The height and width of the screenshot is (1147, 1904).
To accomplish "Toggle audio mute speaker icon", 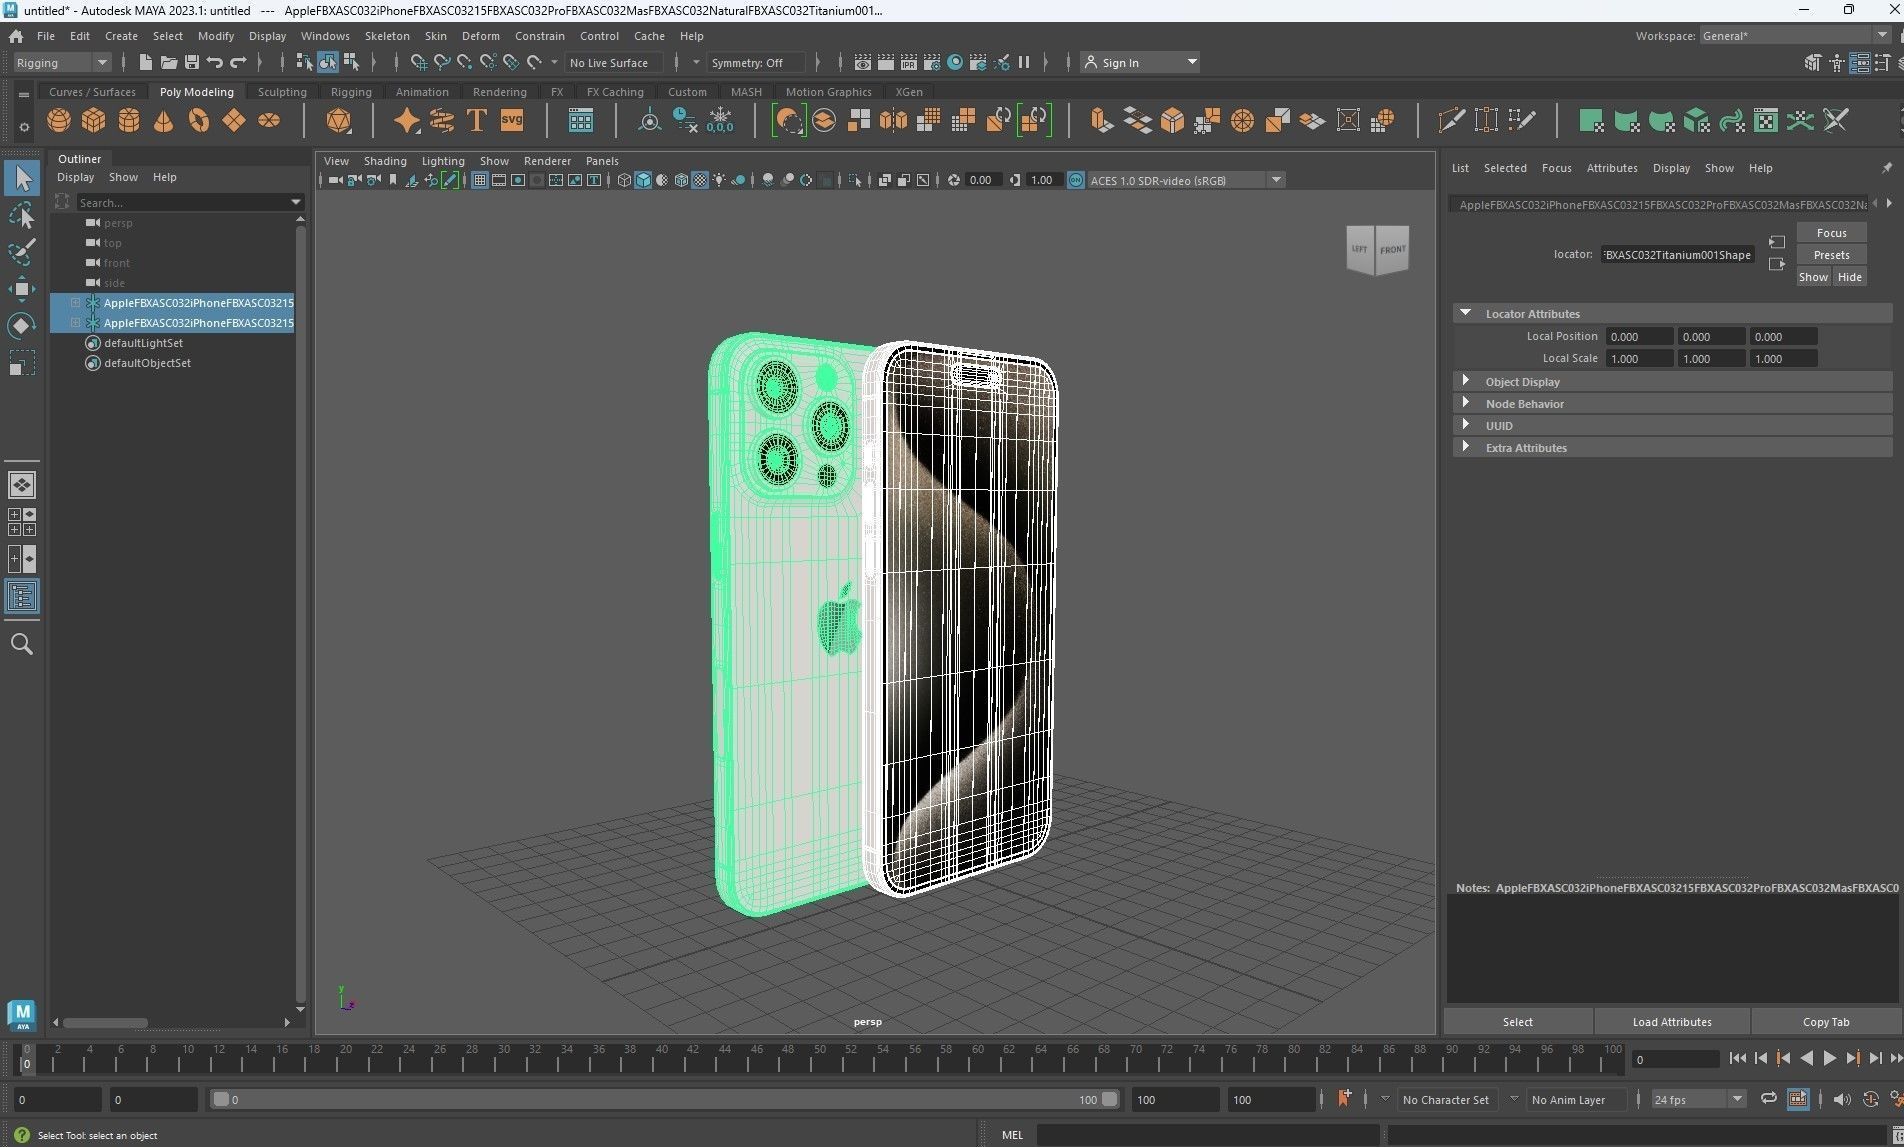I will point(1841,1099).
